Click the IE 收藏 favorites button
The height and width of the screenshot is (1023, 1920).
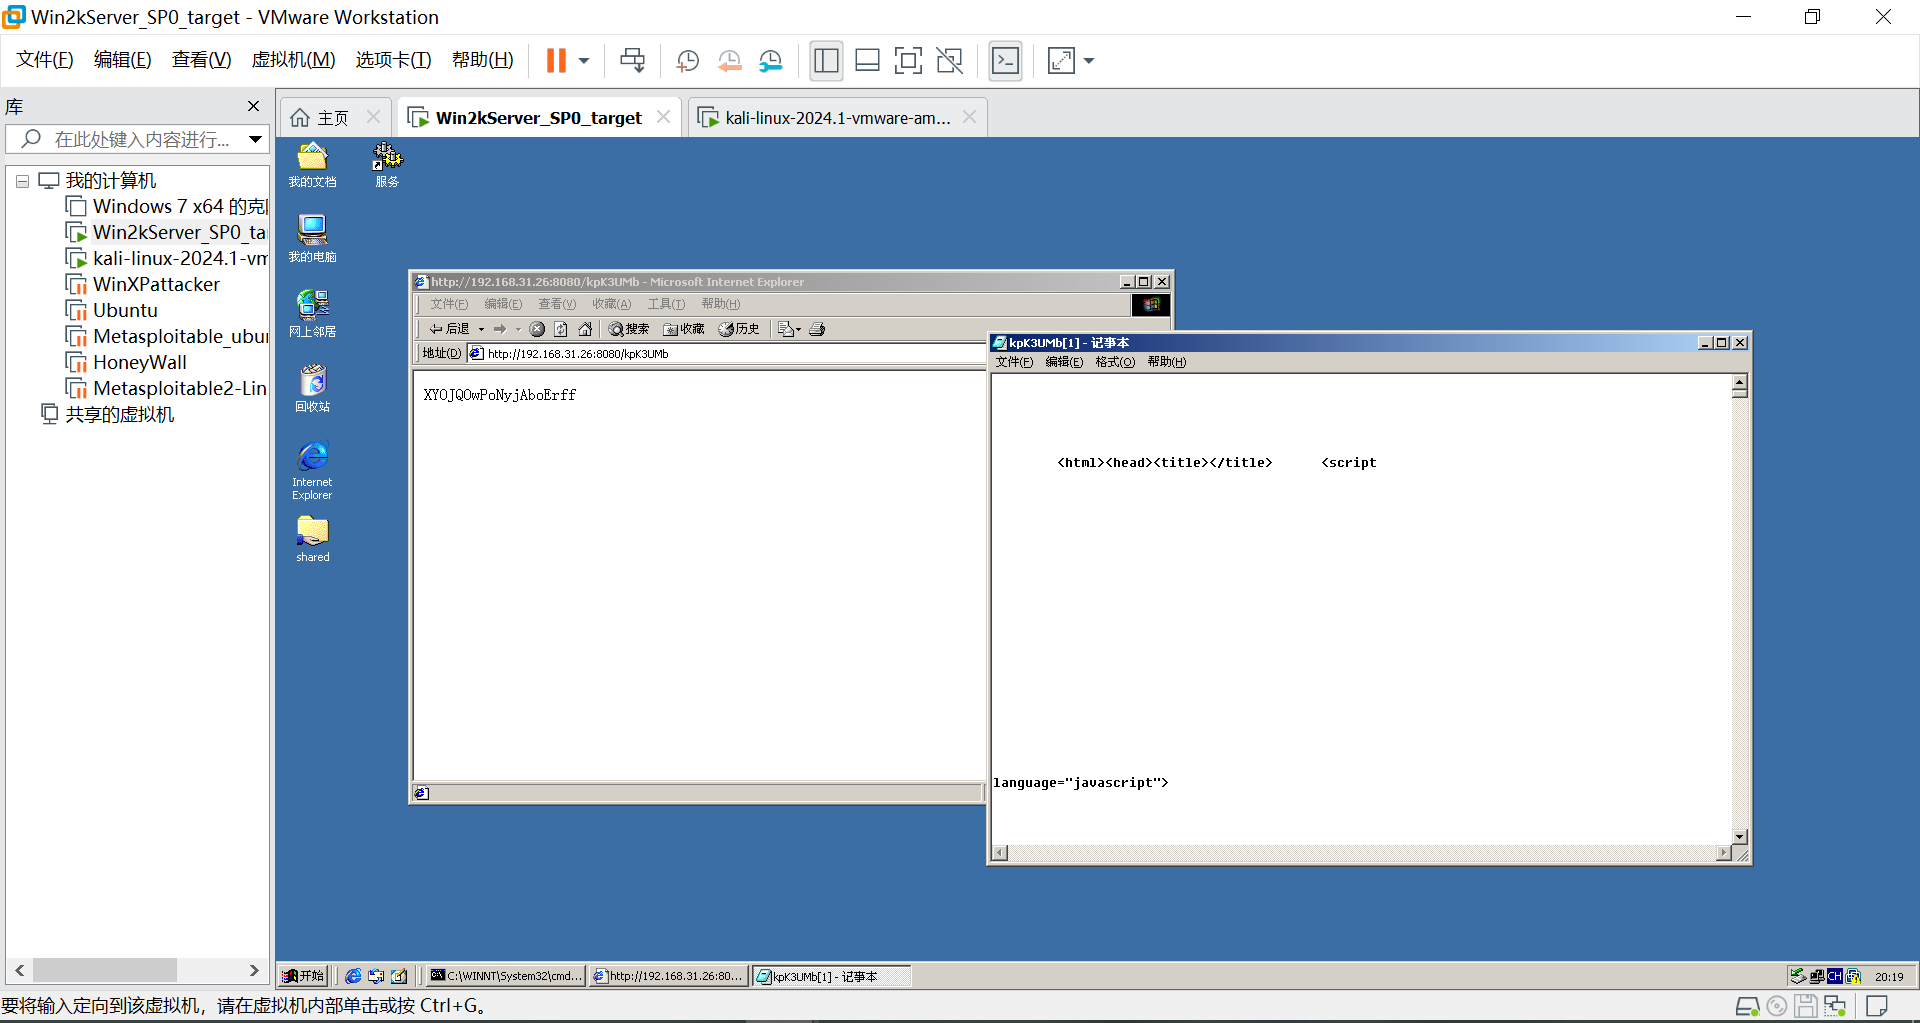point(684,329)
